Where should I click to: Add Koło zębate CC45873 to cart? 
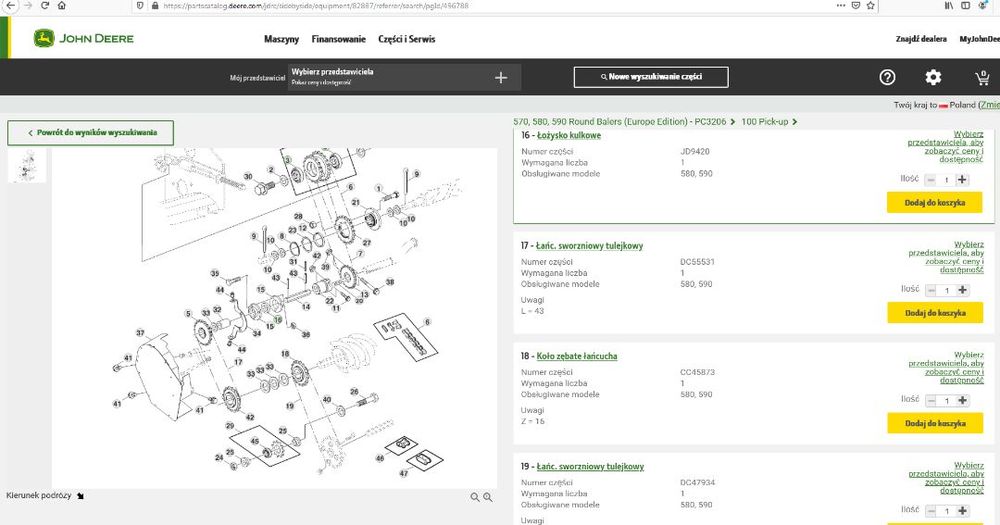[x=935, y=424]
